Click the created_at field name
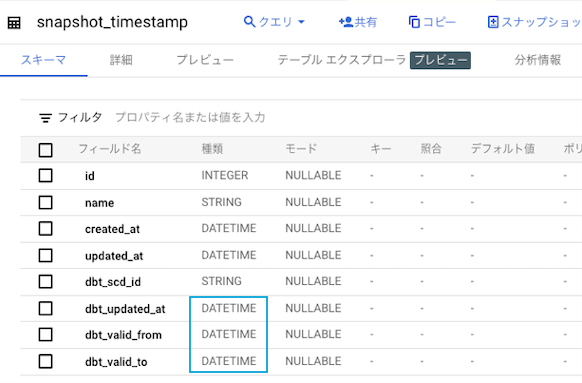582x383 pixels. point(112,229)
